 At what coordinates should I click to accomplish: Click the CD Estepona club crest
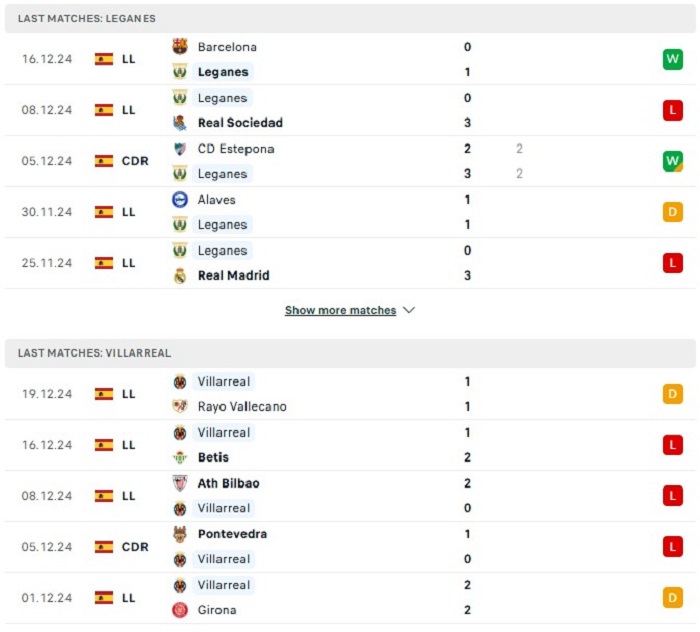click(x=180, y=149)
